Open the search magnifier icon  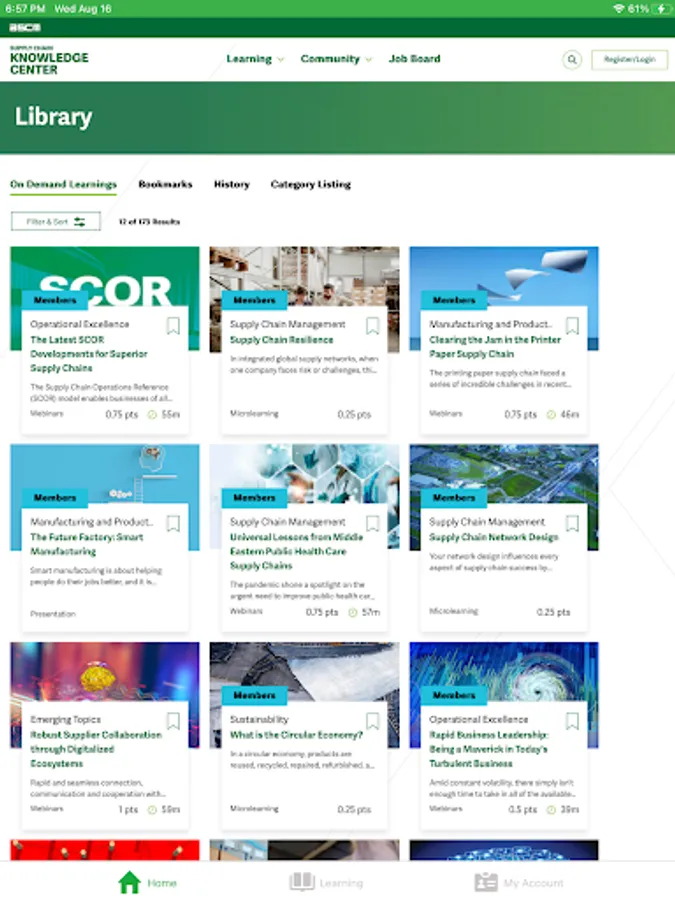point(572,59)
